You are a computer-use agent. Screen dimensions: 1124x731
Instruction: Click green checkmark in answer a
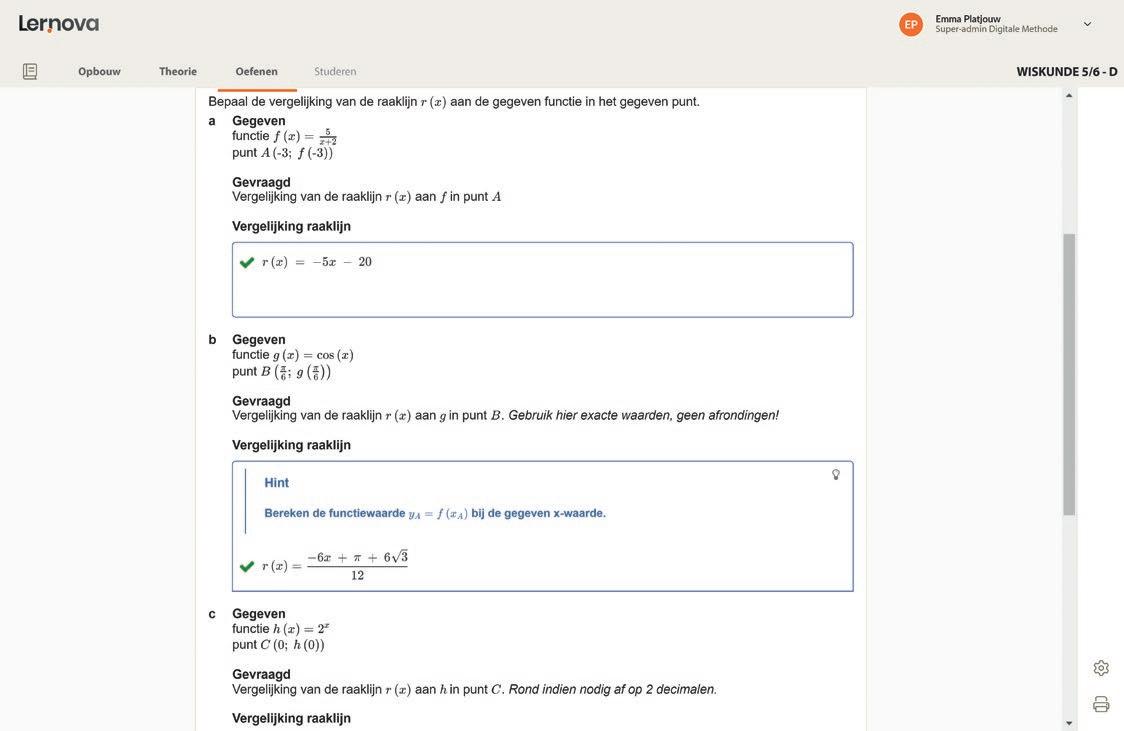click(x=247, y=262)
